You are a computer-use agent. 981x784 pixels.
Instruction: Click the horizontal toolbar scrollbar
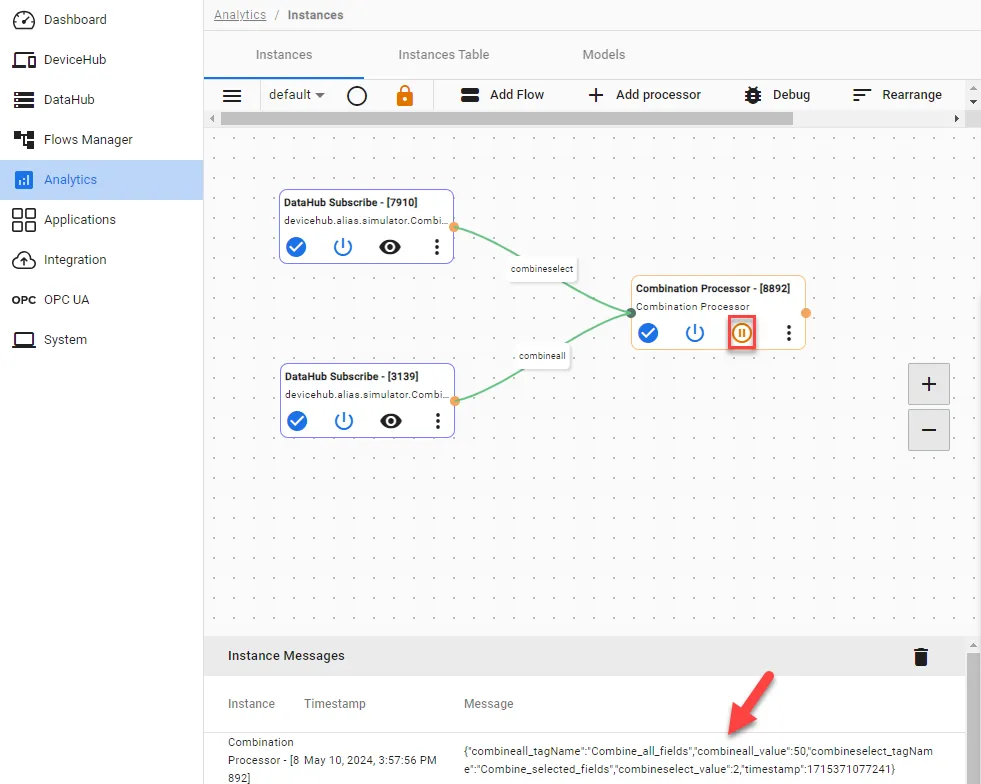pos(507,119)
